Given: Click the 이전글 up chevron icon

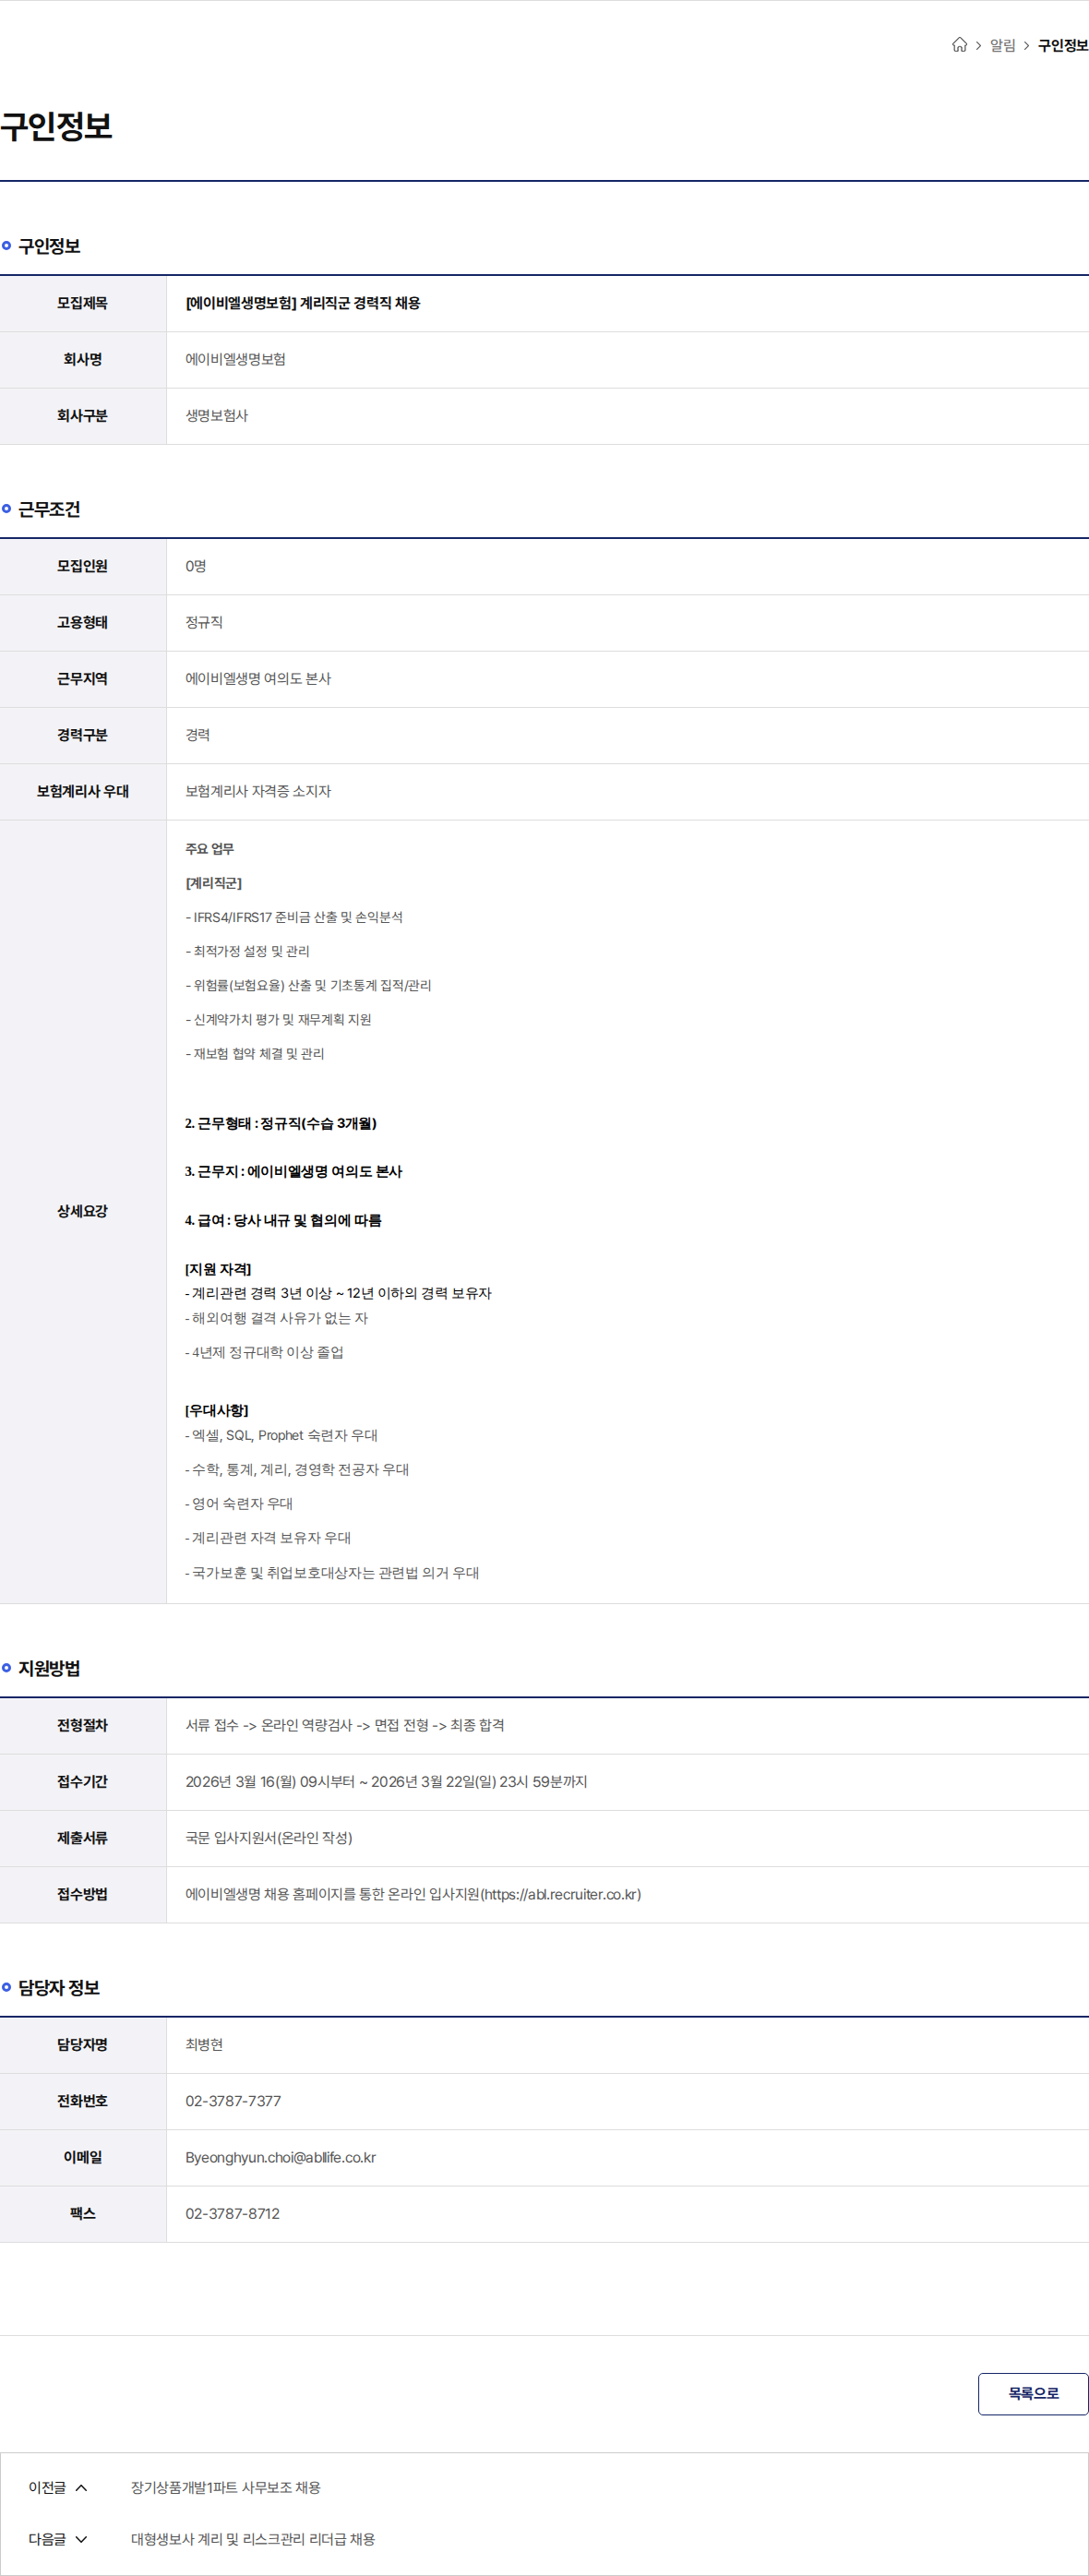Looking at the screenshot, I should coord(81,2487).
